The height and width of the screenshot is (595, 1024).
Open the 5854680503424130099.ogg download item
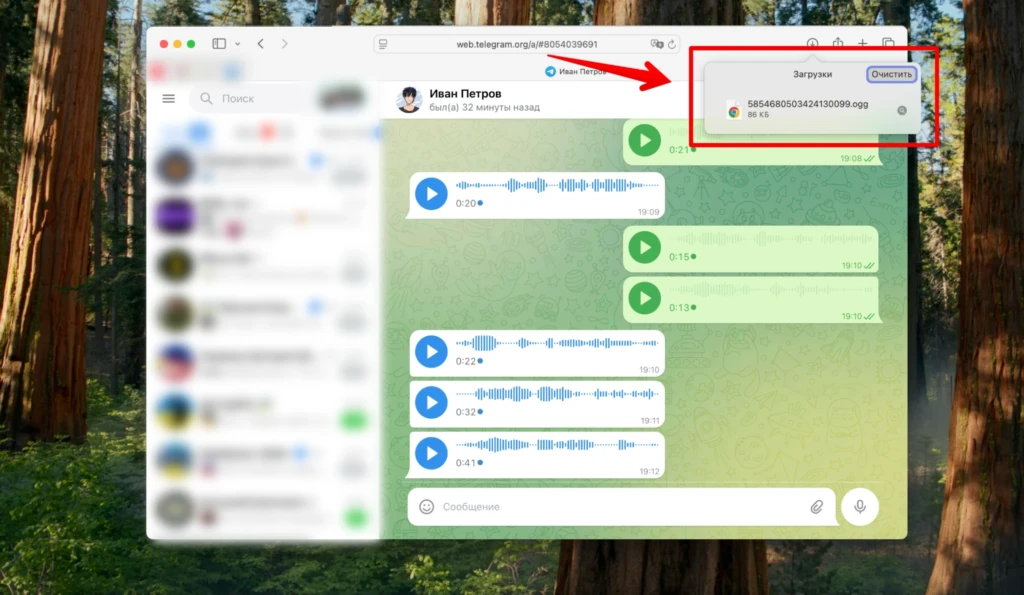click(807, 108)
